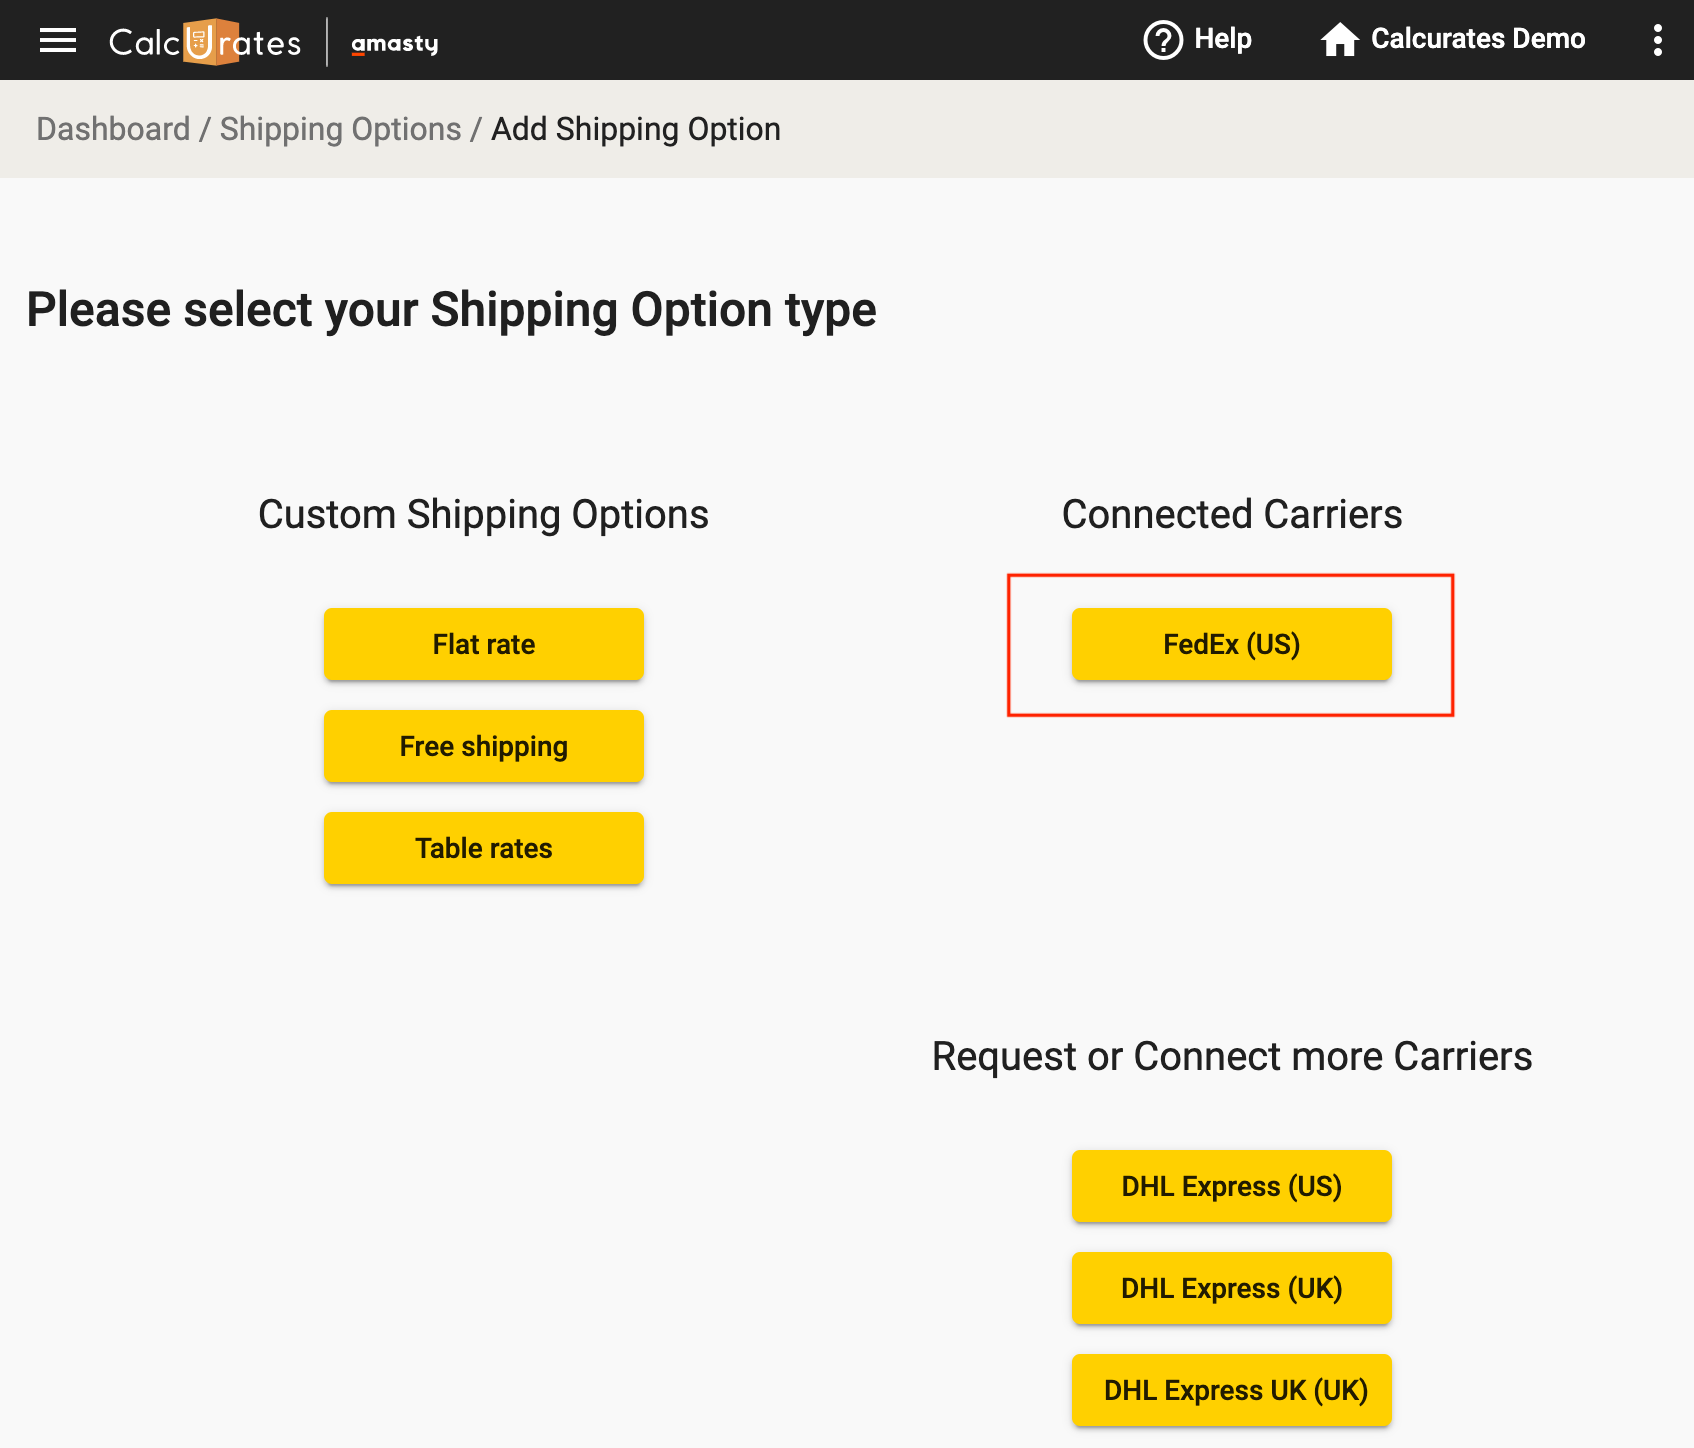The width and height of the screenshot is (1694, 1448).
Task: Request DHL Express (UK) carrier
Action: [x=1232, y=1288]
